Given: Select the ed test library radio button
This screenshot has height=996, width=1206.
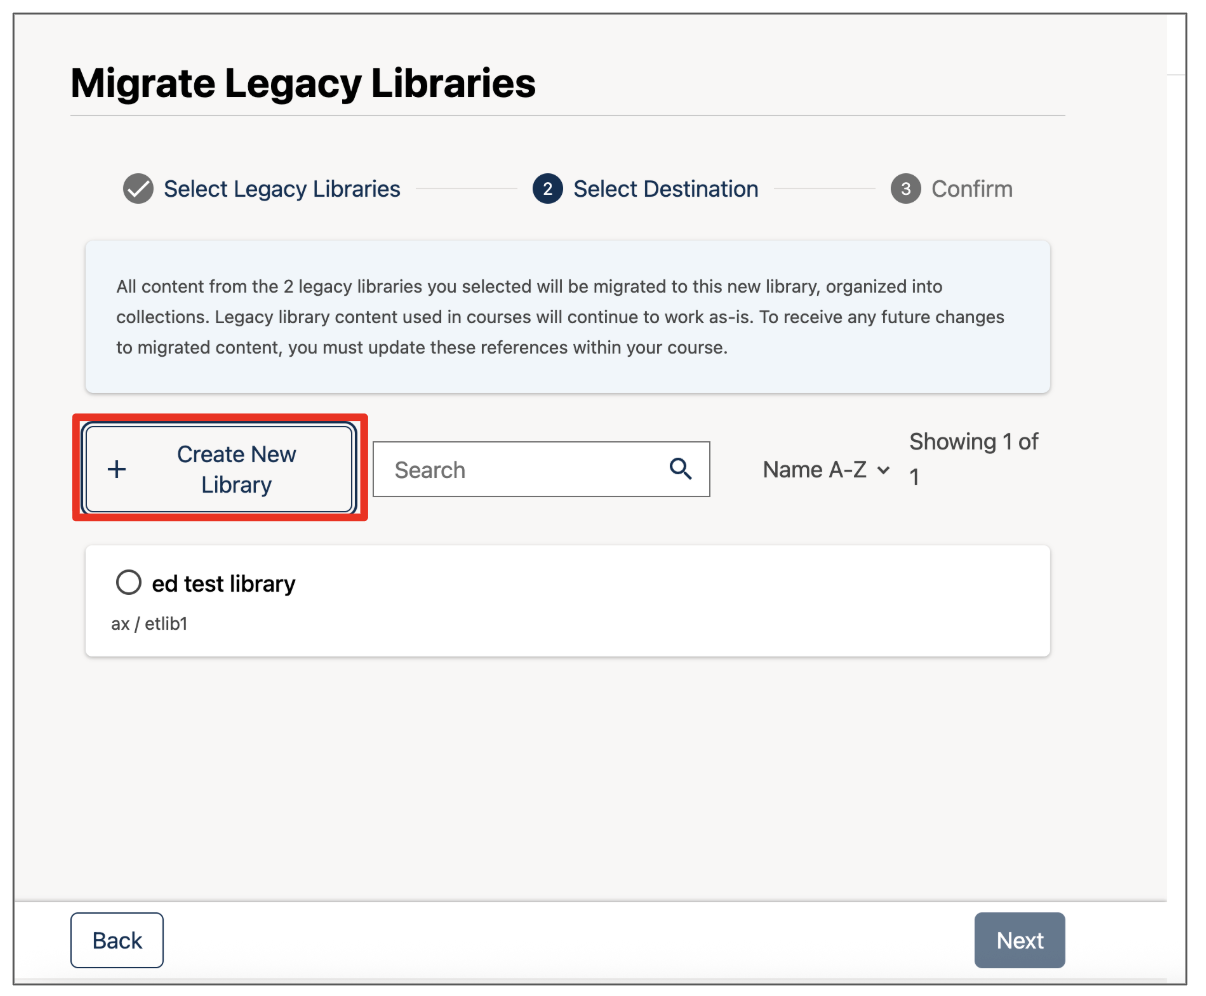Looking at the screenshot, I should tap(129, 582).
